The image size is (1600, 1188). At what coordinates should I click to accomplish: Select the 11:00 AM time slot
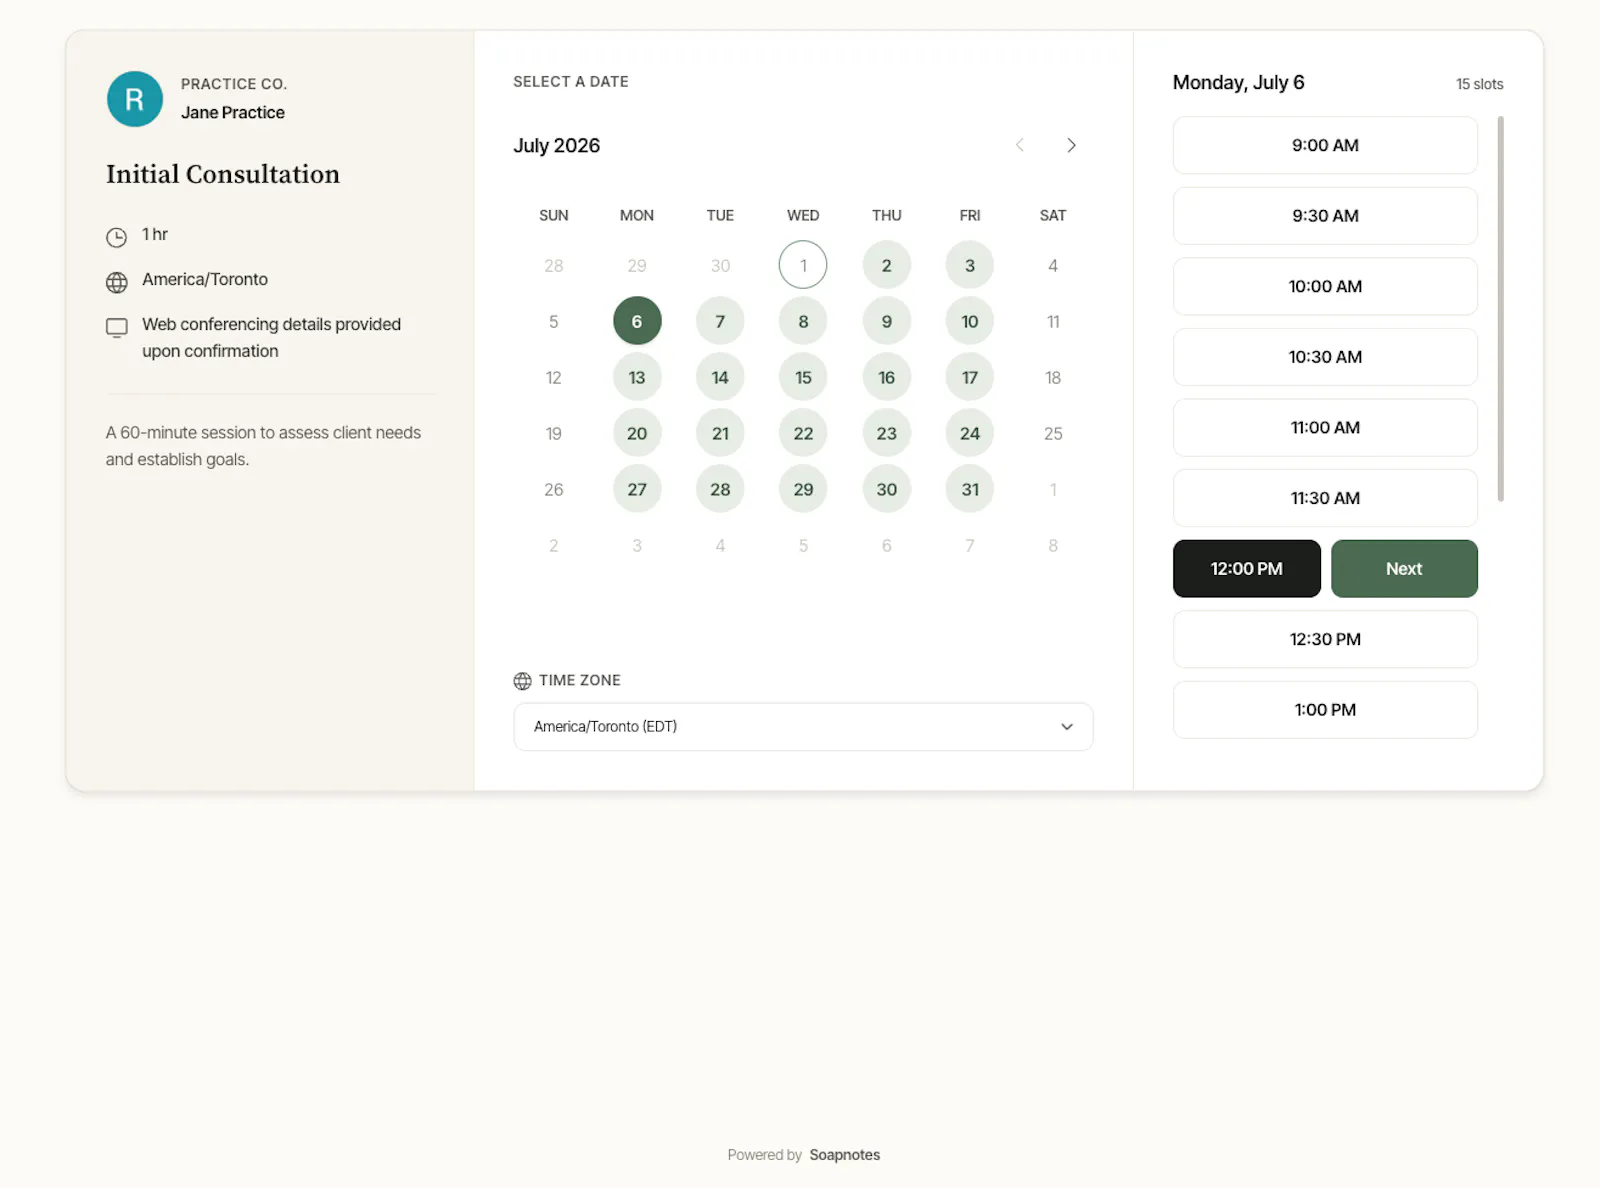point(1325,428)
